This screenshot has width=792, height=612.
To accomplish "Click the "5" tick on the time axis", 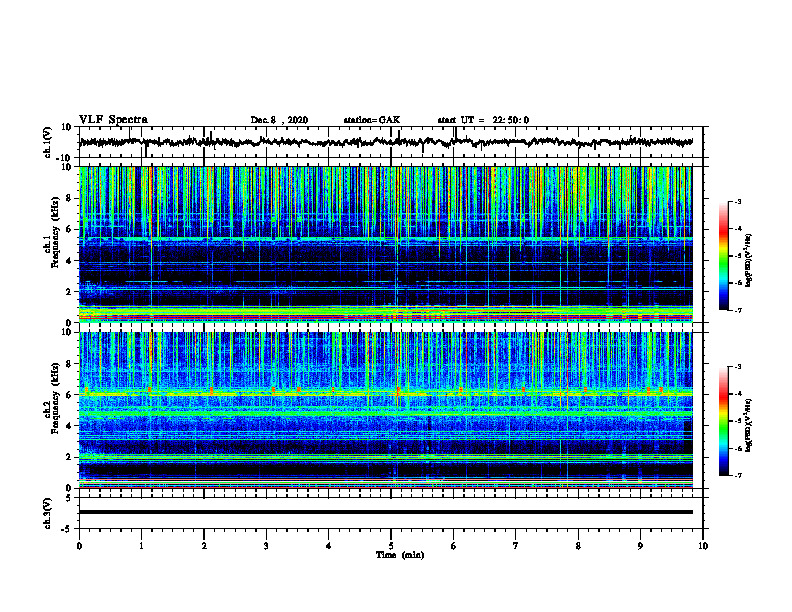I will pyautogui.click(x=391, y=546).
